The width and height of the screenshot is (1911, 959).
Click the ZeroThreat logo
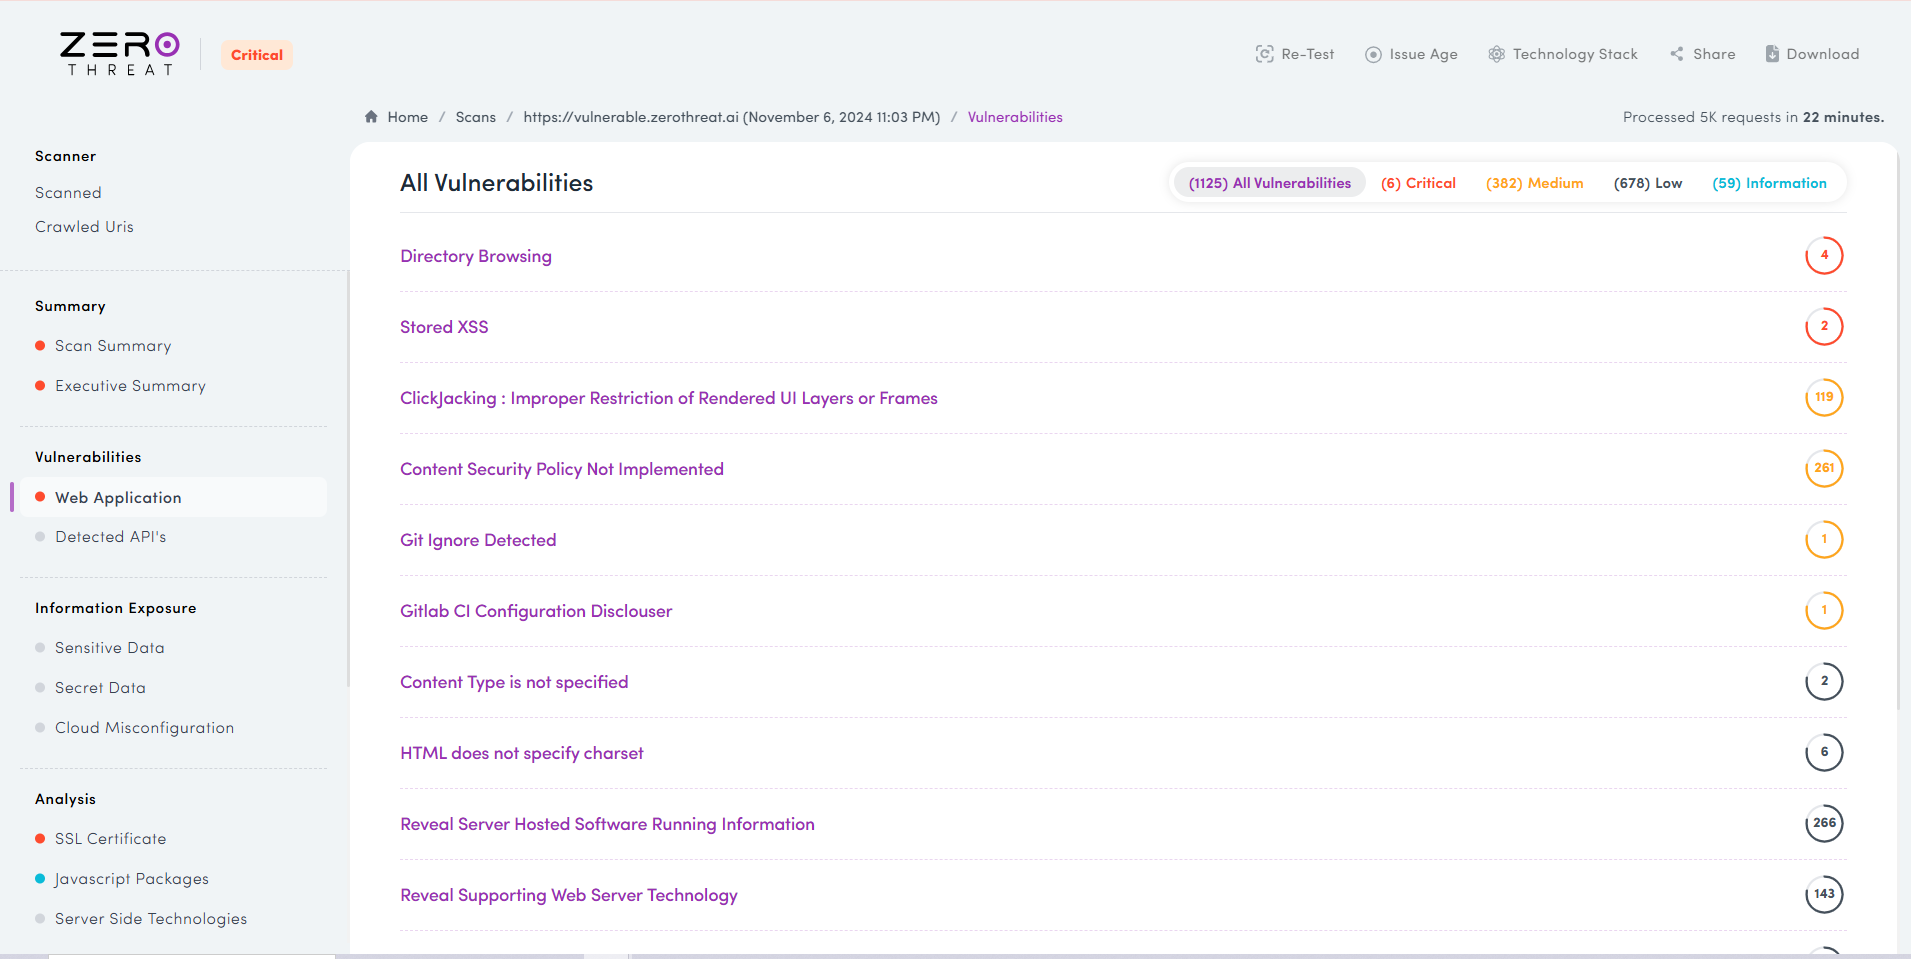pos(120,54)
